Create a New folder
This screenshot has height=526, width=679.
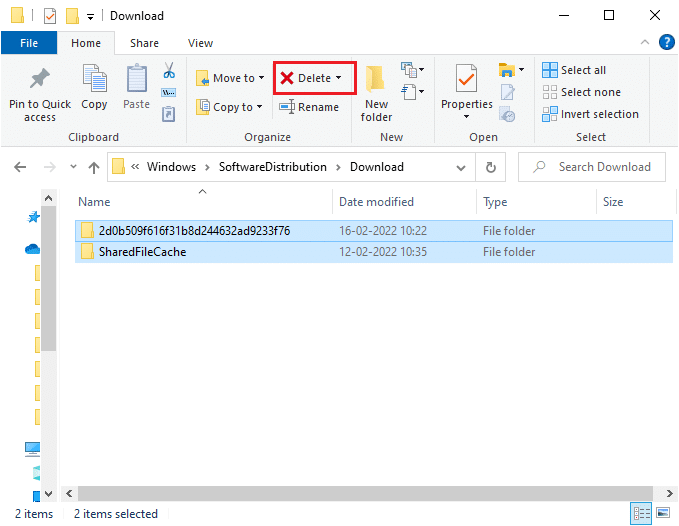375,94
